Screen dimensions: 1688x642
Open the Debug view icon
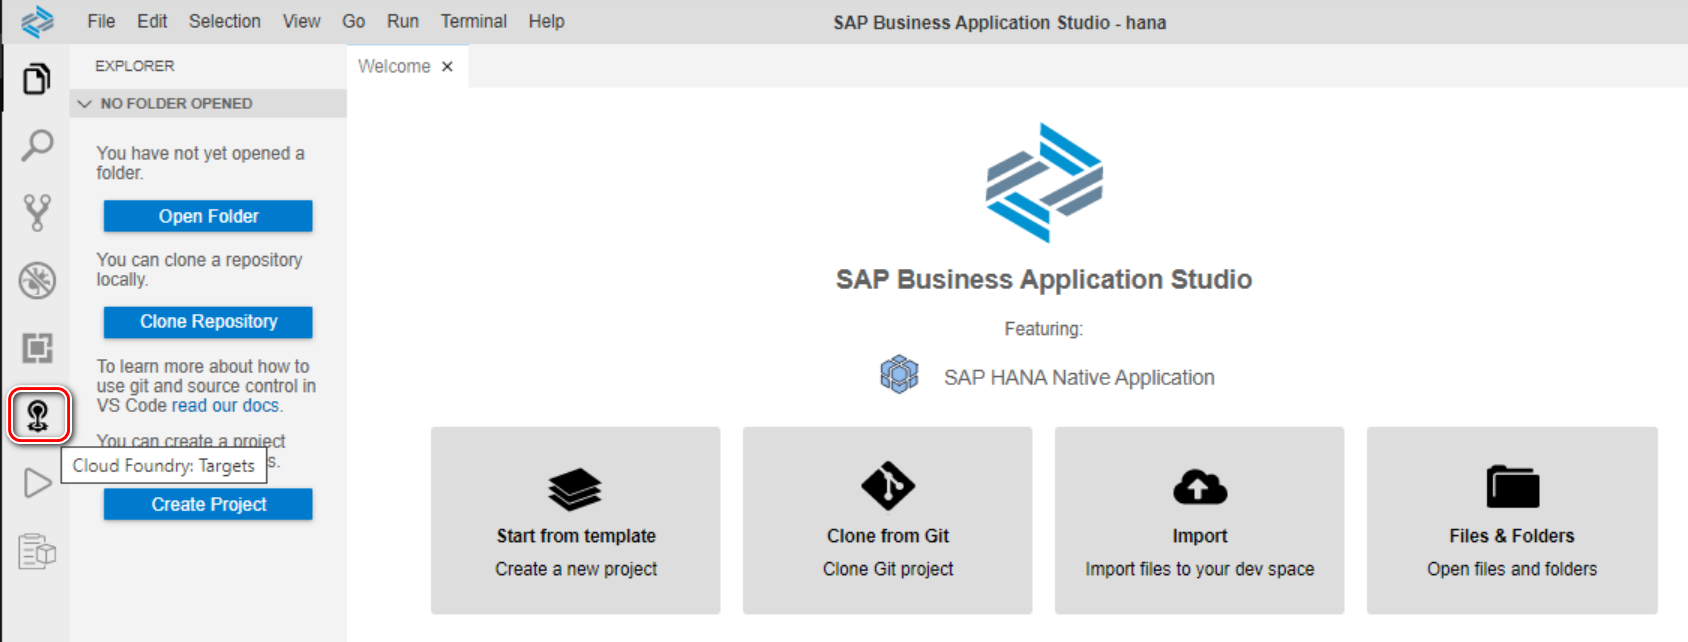(37, 280)
